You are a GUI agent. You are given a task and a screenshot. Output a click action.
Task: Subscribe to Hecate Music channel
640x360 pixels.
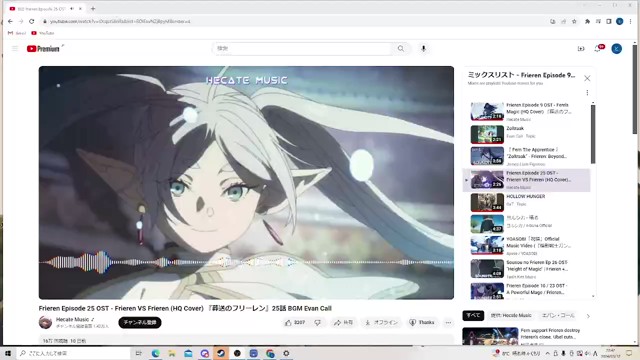[x=140, y=322]
